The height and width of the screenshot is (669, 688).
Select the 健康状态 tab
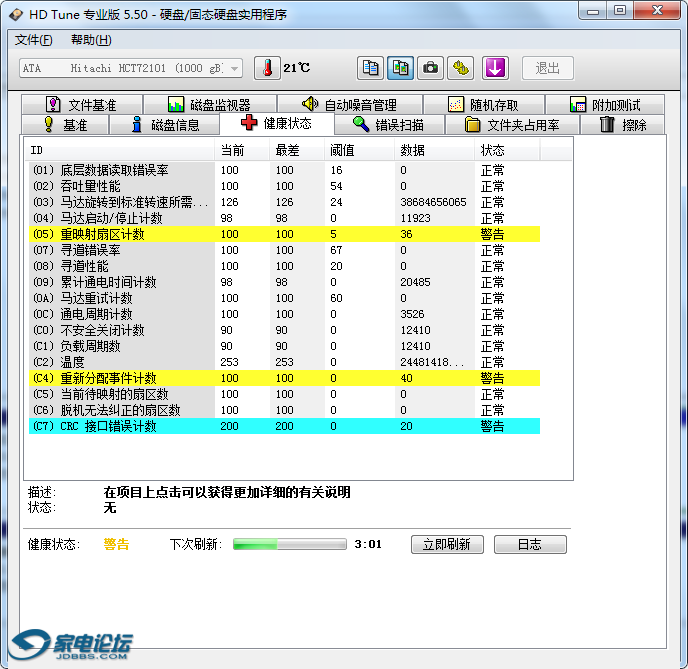276,123
